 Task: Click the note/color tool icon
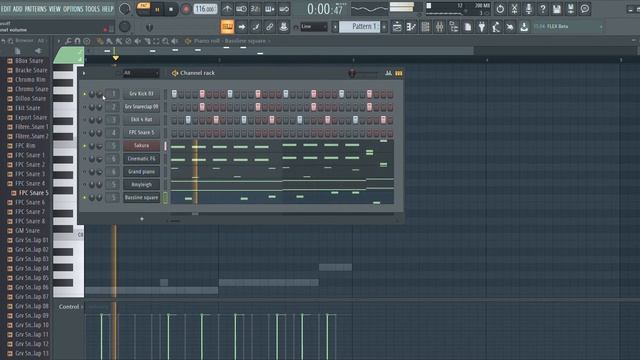click(256, 27)
